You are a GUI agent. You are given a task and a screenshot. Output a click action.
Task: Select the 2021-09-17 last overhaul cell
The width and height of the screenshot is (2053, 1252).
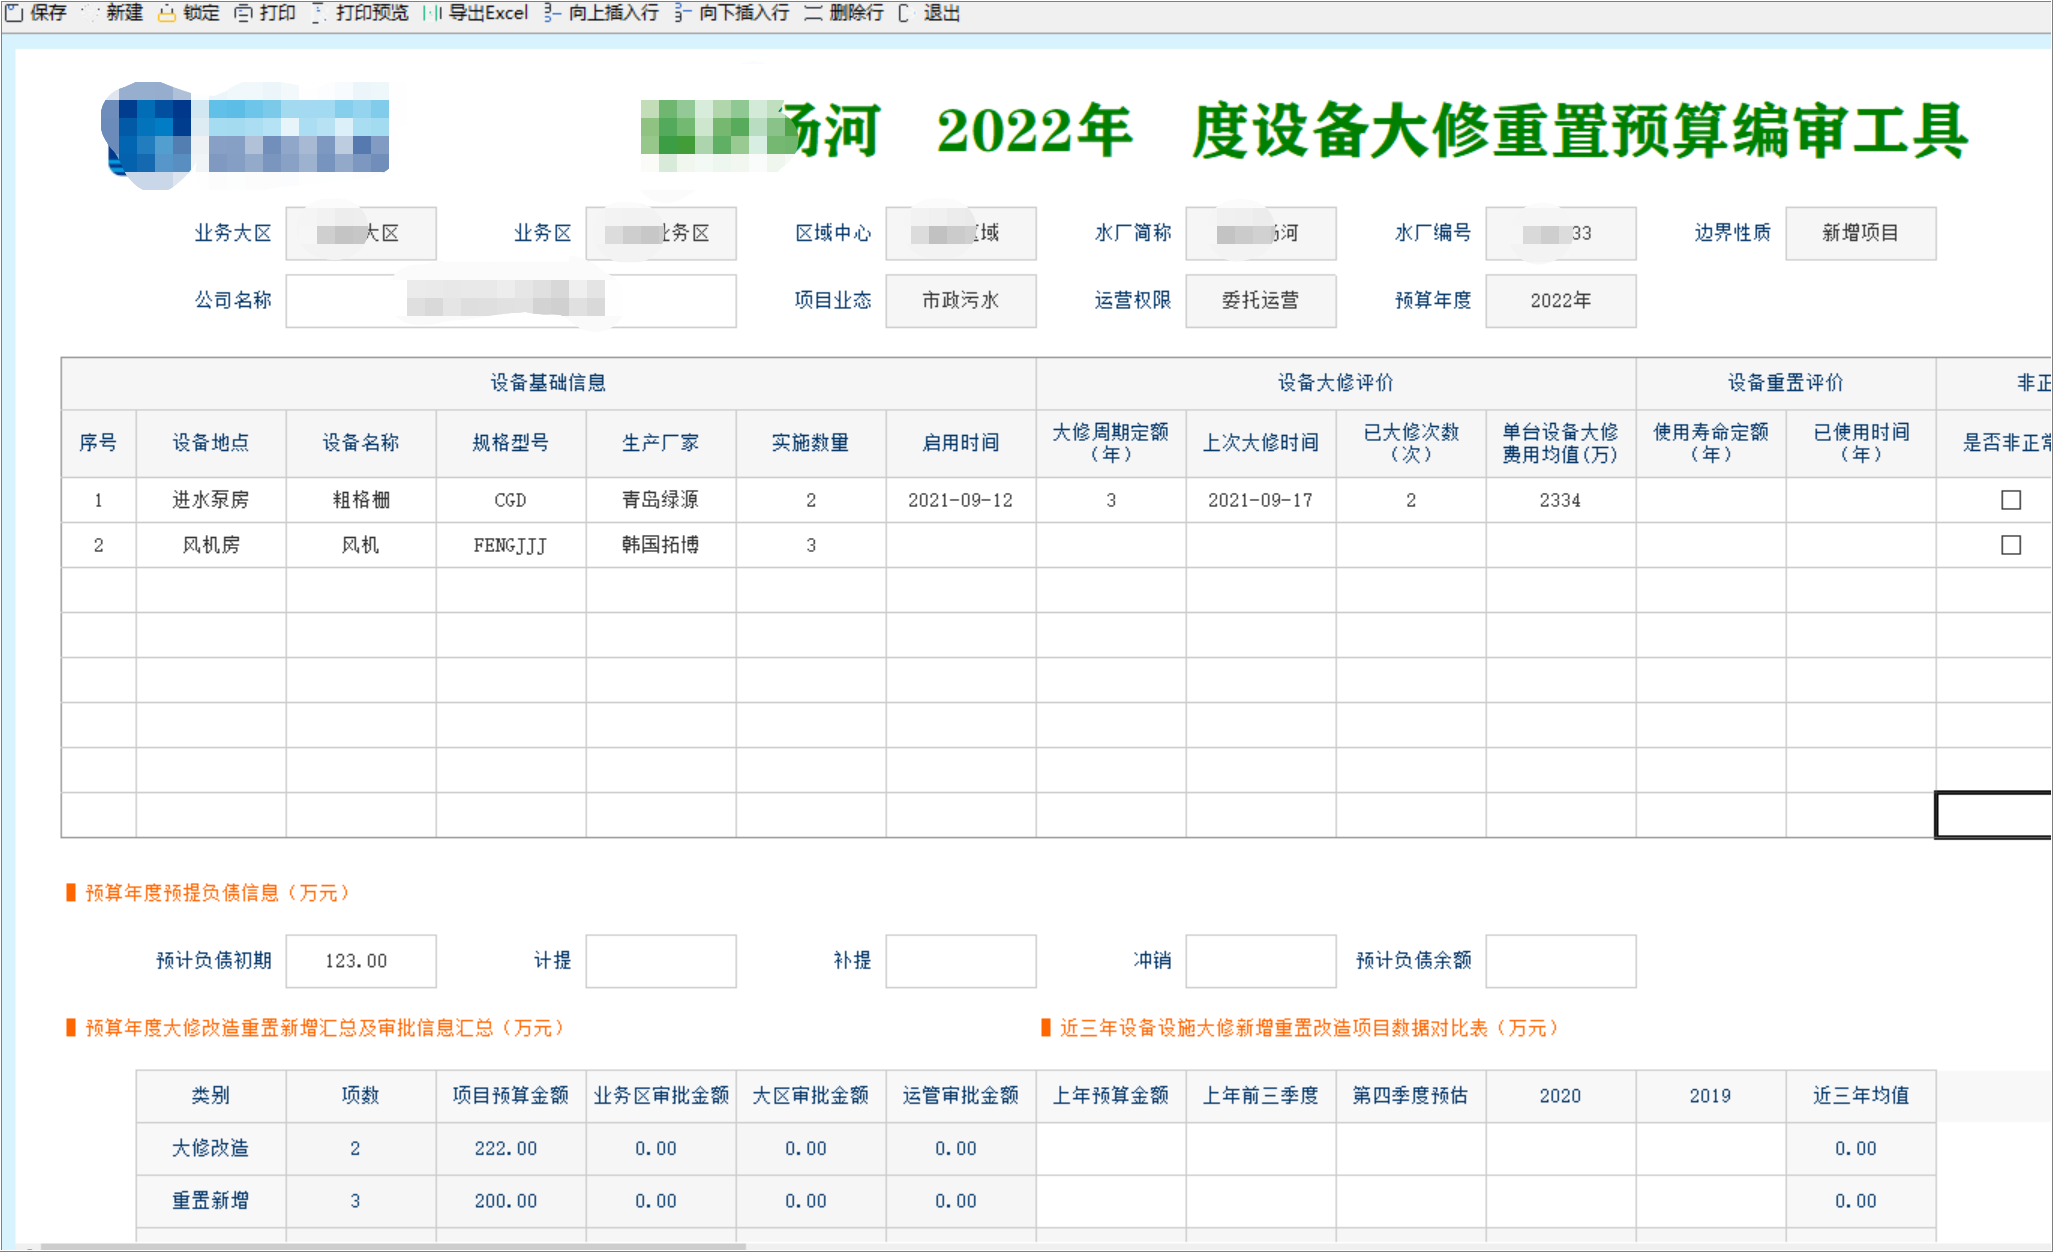click(x=1261, y=500)
